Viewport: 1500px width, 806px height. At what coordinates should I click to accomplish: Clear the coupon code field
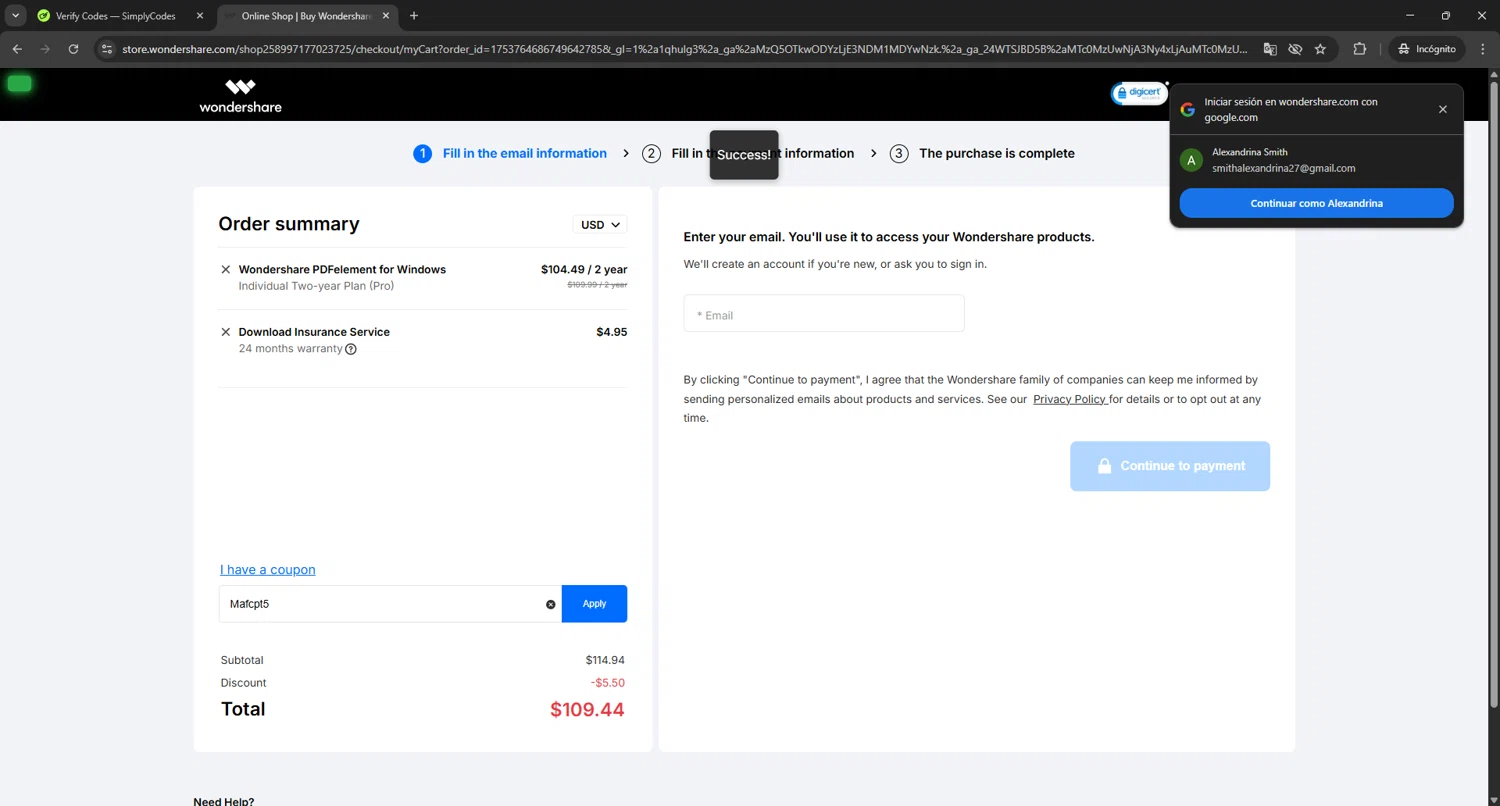550,604
